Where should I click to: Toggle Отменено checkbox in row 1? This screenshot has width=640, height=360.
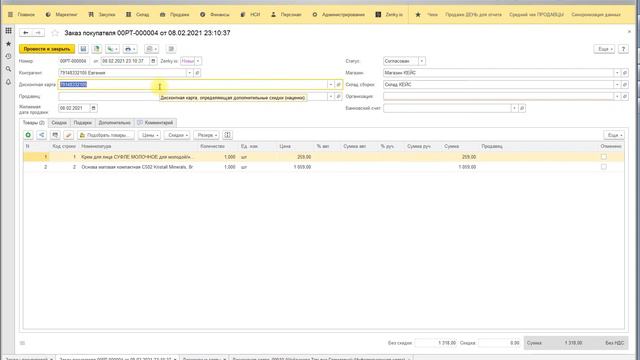(604, 157)
